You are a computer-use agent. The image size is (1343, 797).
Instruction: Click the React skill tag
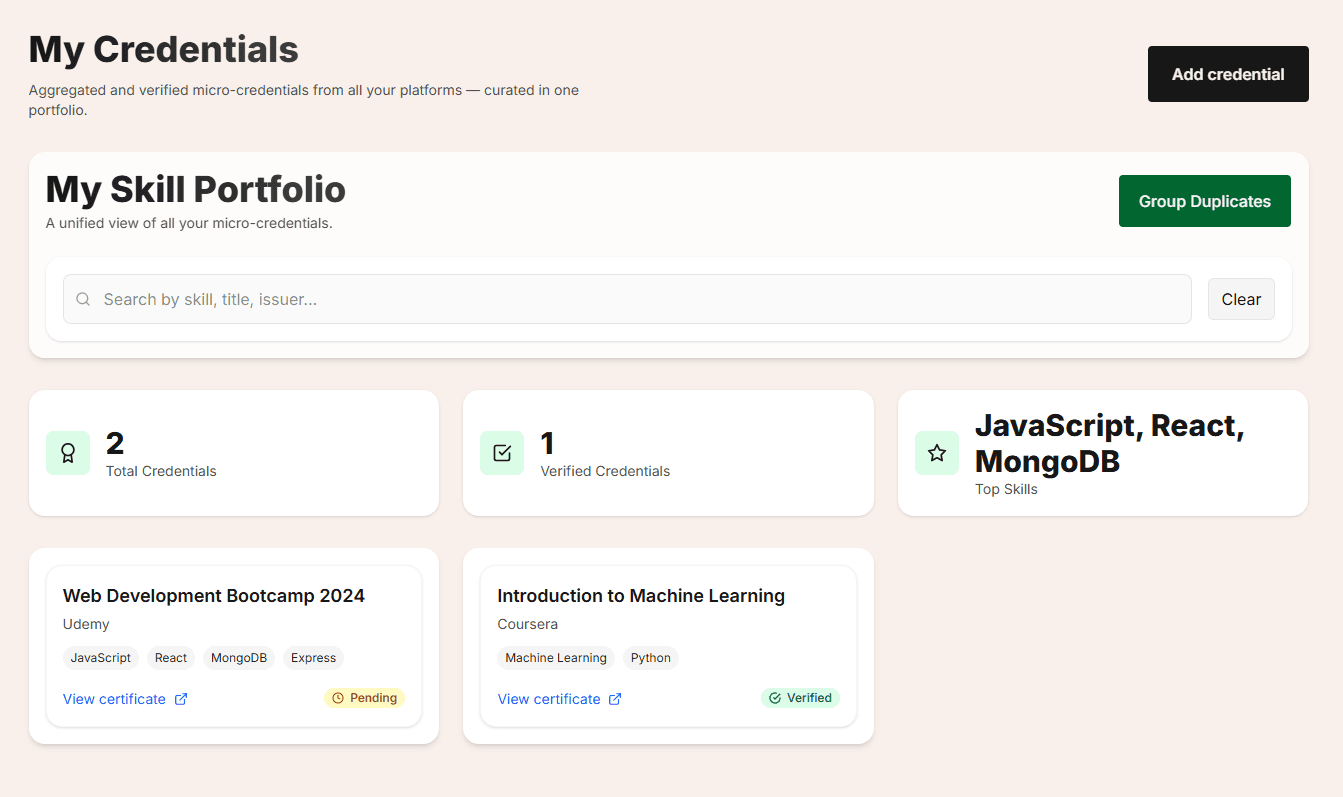(170, 658)
